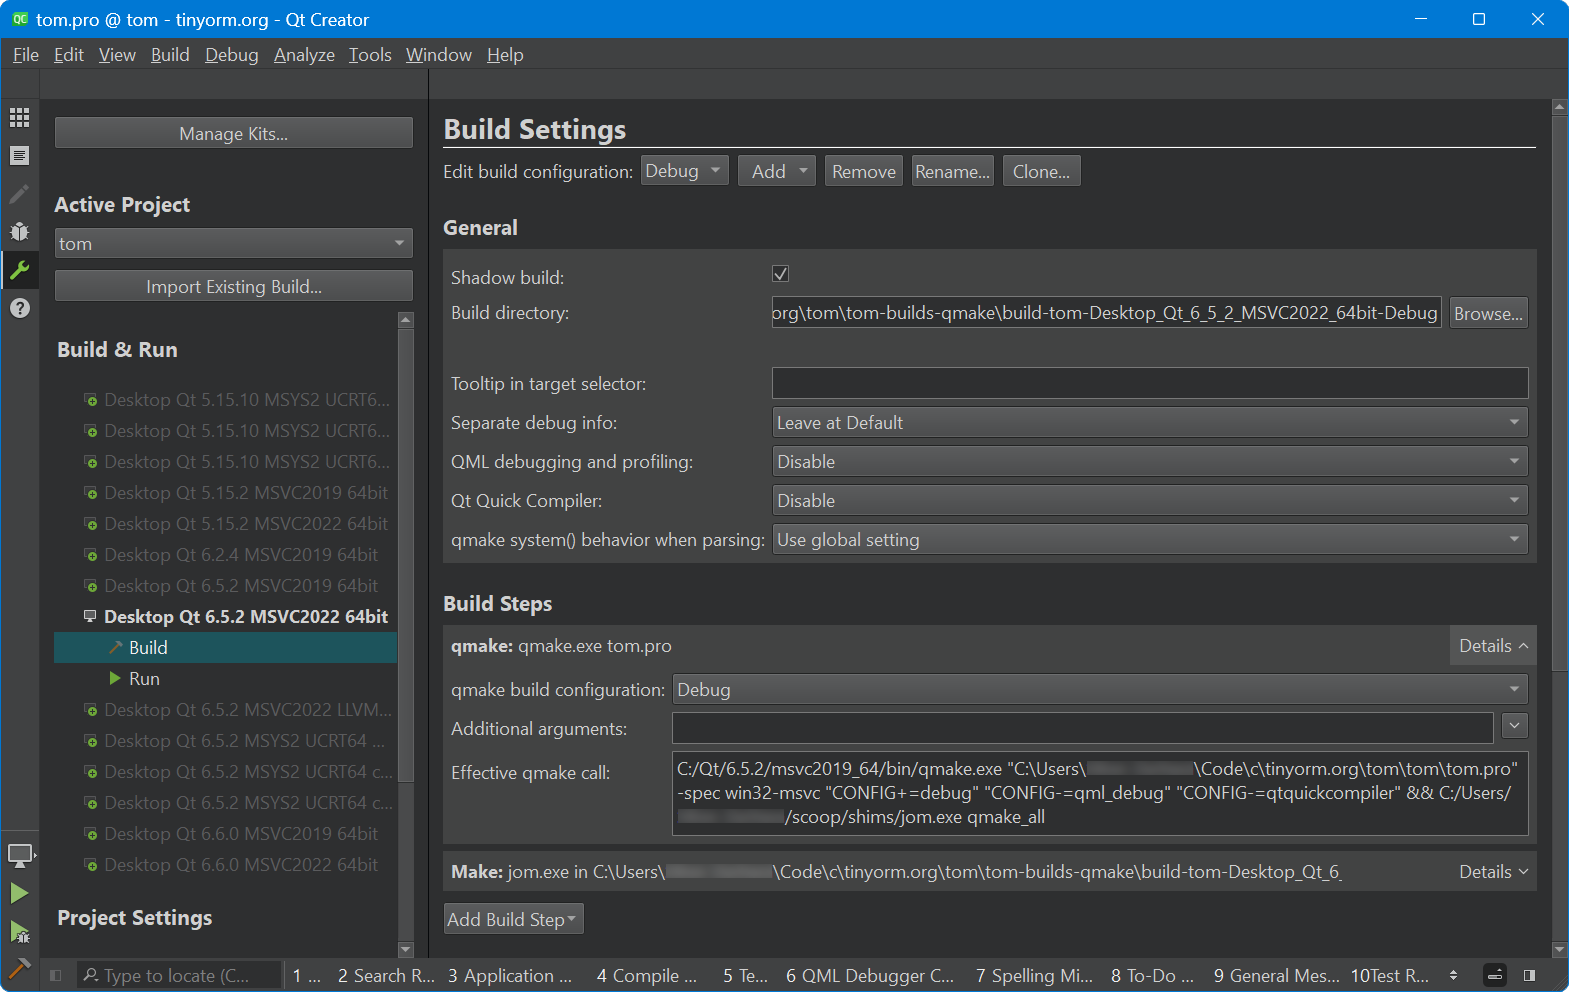This screenshot has height=992, width=1569.
Task: Open qmake system() behavior dropdown
Action: click(1150, 540)
